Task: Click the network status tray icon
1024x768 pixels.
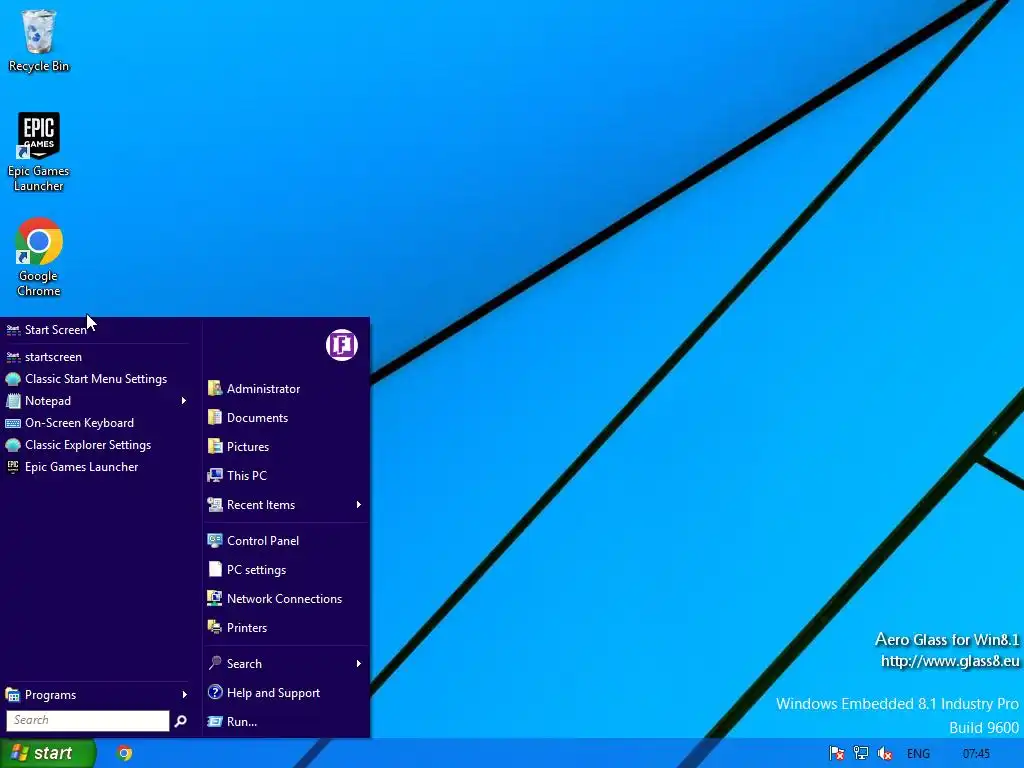Action: (x=861, y=754)
